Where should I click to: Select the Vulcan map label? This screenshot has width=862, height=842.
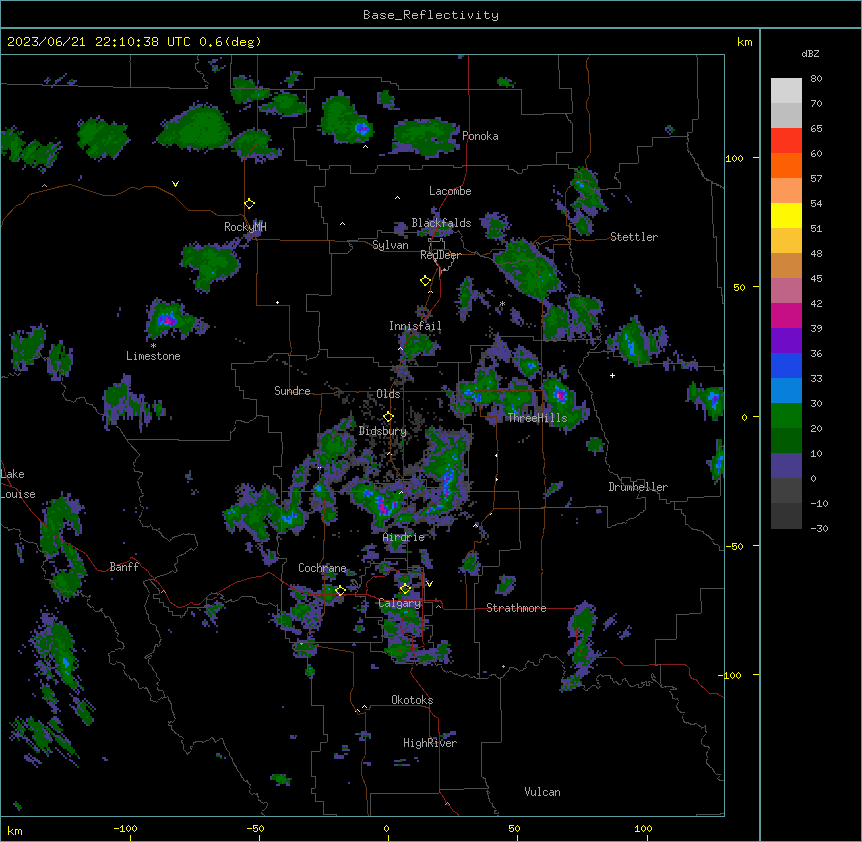pos(542,792)
